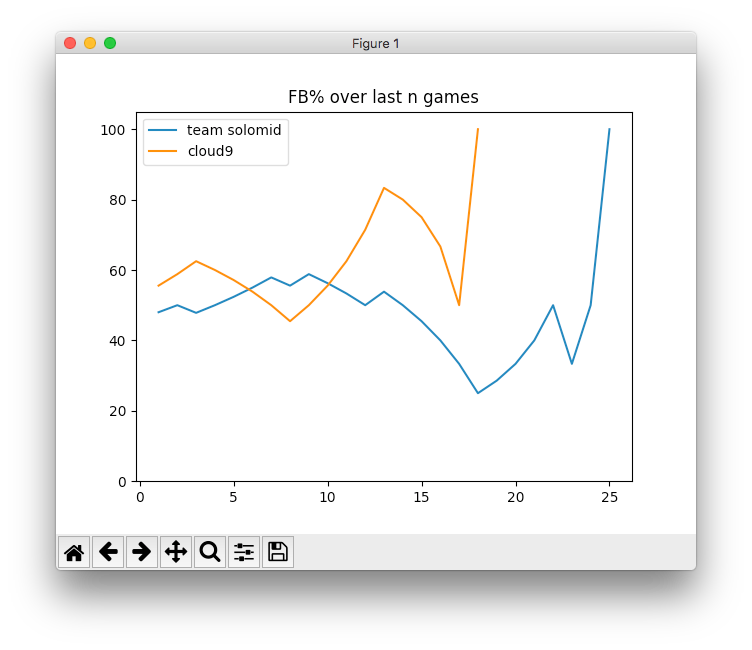
Task: Go back to the previous view
Action: pos(108,552)
